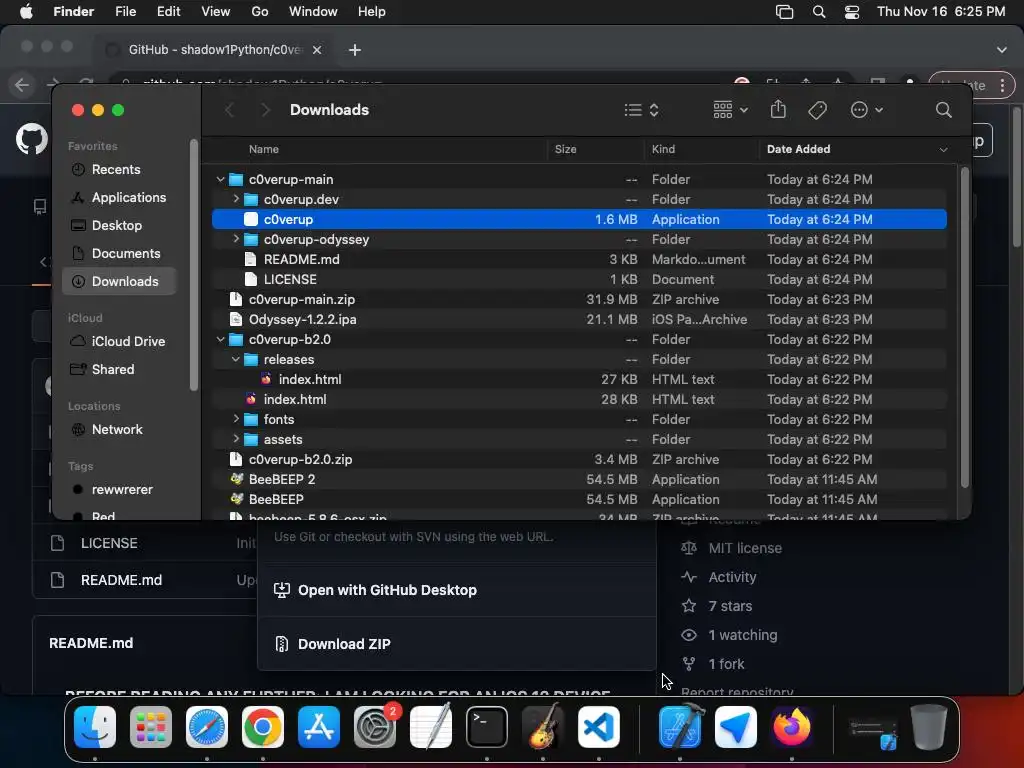This screenshot has width=1024, height=768.
Task: Open Visual Studio Code from the Dock
Action: click(x=599, y=727)
